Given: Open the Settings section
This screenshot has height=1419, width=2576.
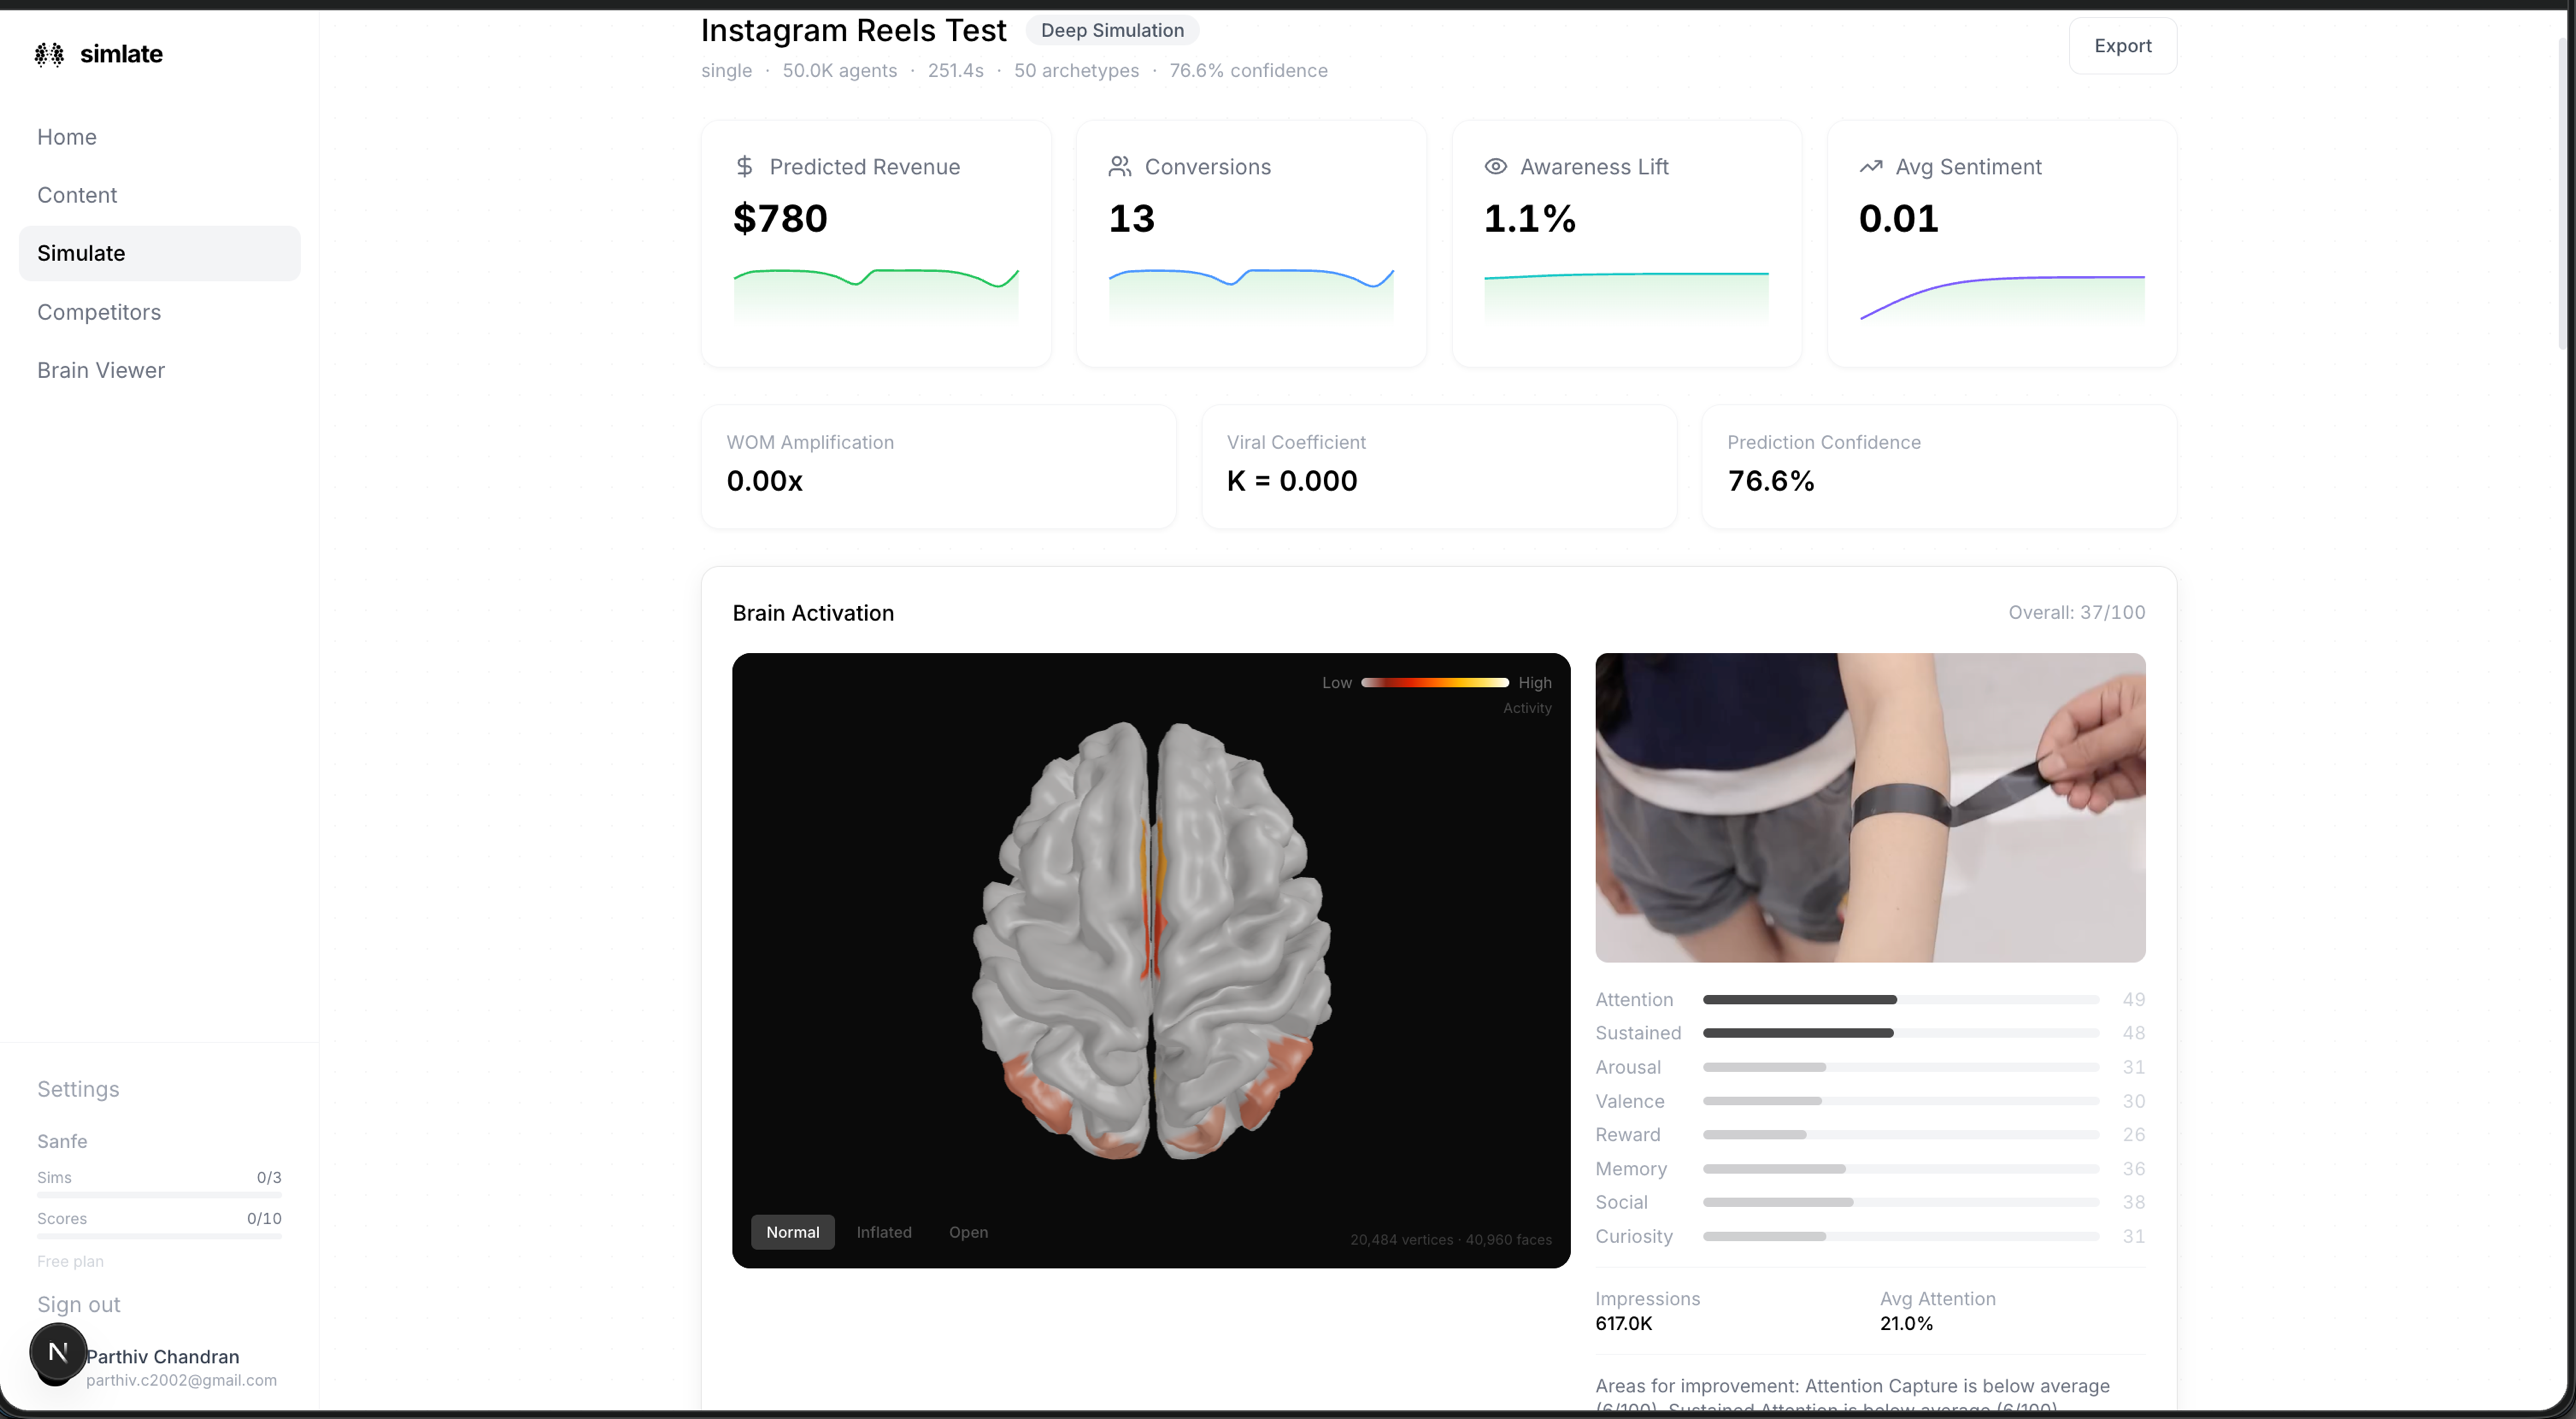Looking at the screenshot, I should [78, 1088].
